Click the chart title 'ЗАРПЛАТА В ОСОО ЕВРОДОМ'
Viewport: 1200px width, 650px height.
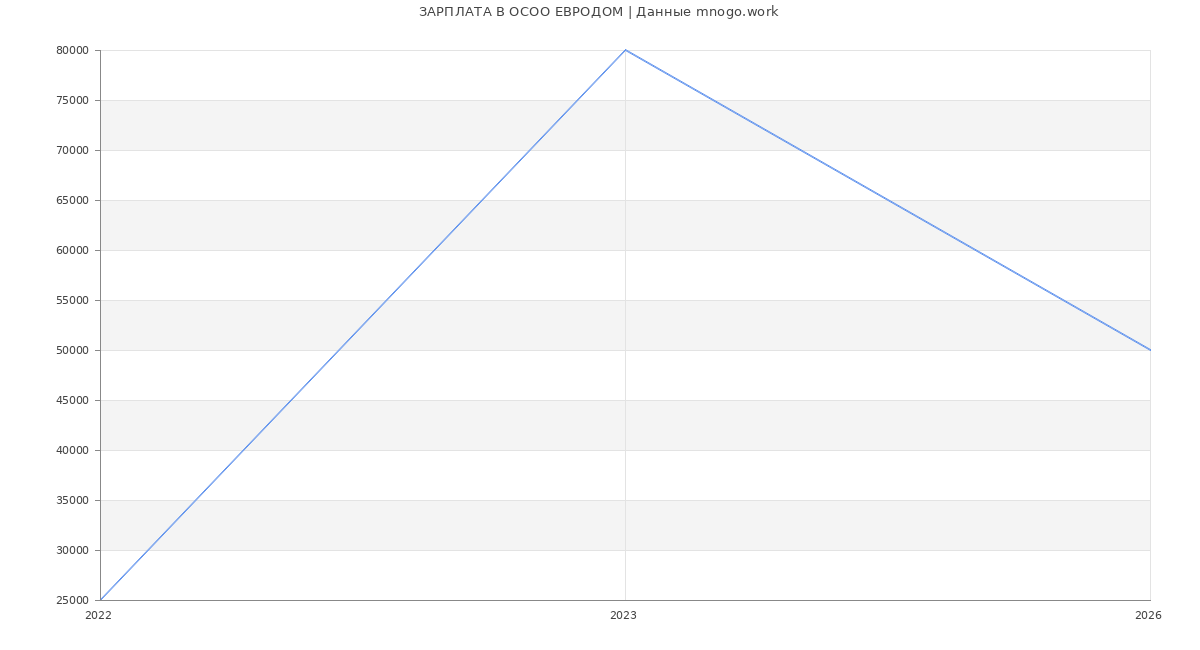pyautogui.click(x=521, y=12)
